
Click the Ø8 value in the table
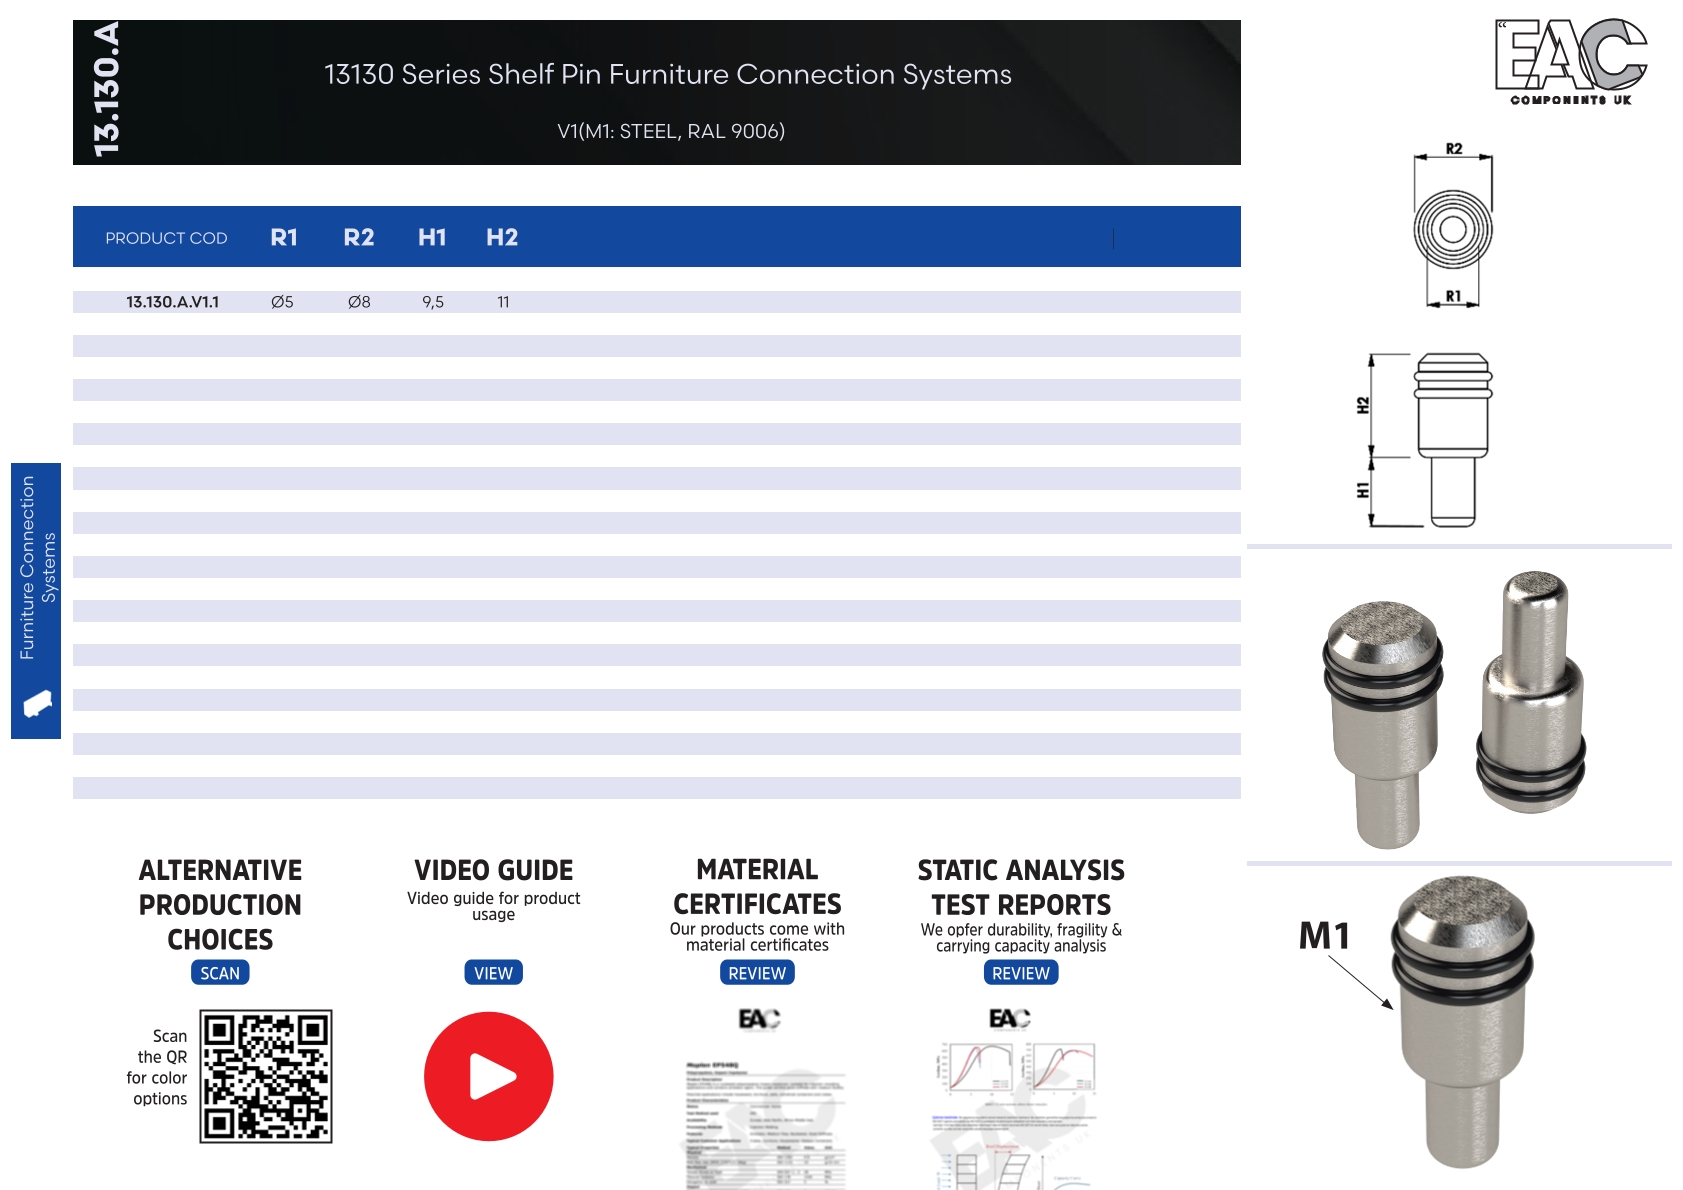[359, 302]
